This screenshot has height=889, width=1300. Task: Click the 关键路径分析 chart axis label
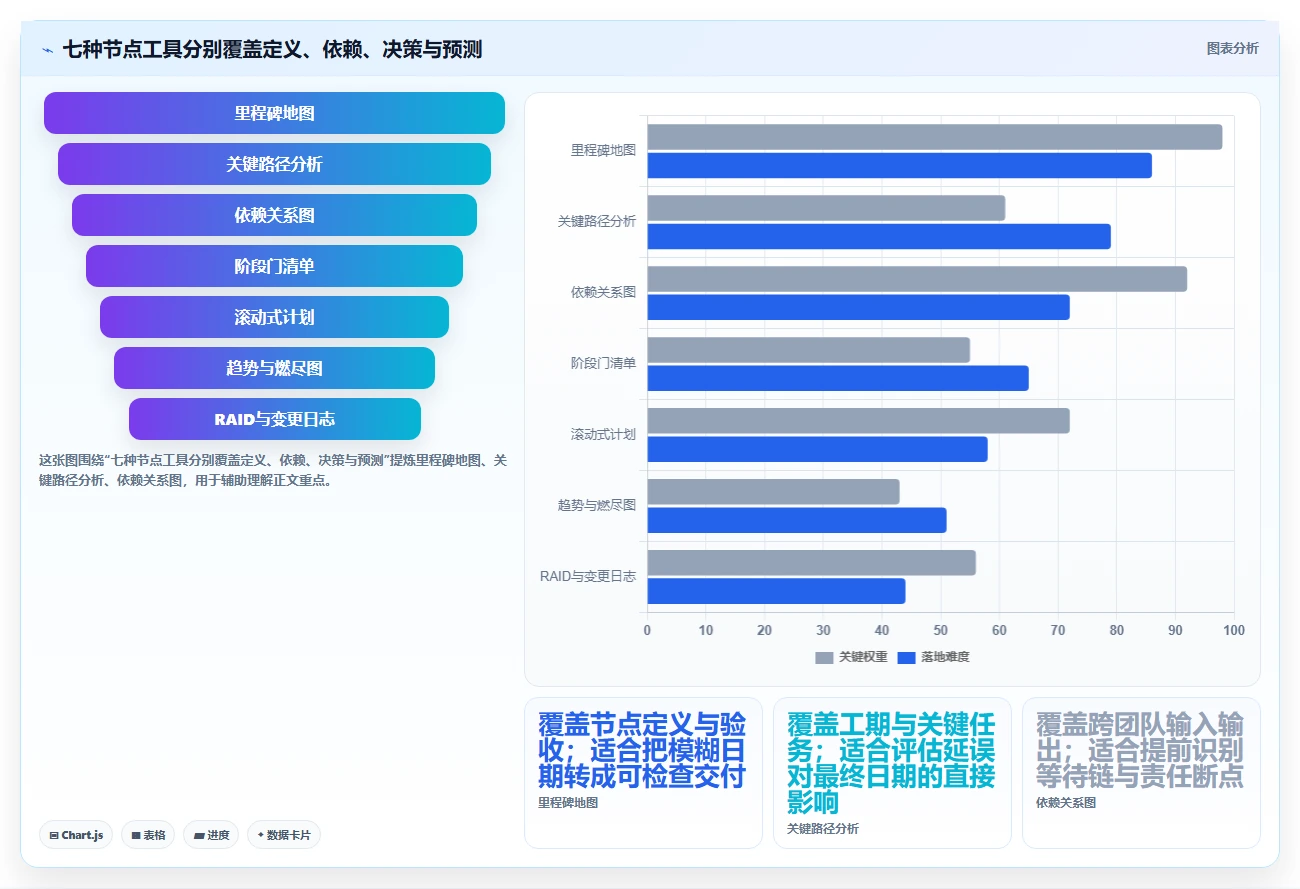click(596, 221)
